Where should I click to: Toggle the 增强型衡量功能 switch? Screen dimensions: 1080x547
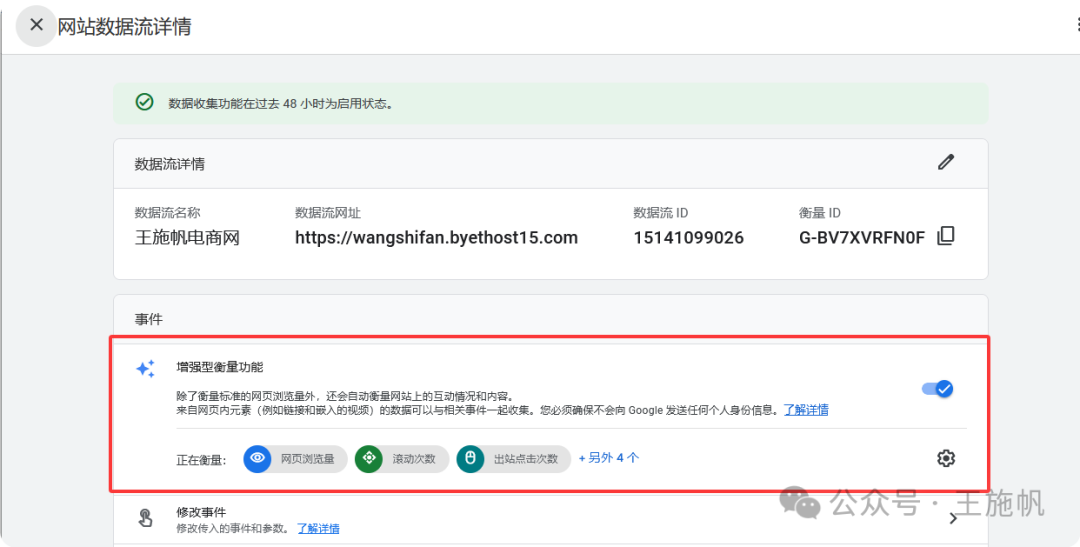pyautogui.click(x=937, y=389)
